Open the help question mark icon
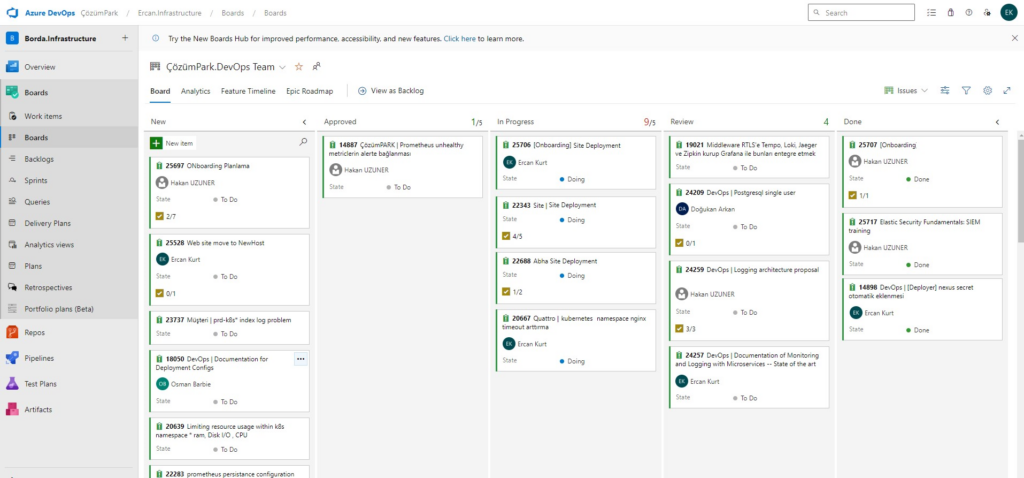Image resolution: width=1024 pixels, height=478 pixels. 969,12
